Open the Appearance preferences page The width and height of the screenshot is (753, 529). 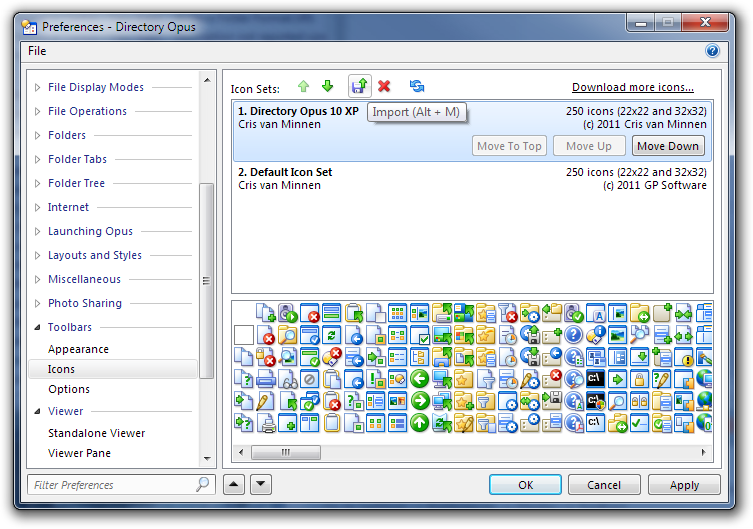click(x=78, y=349)
